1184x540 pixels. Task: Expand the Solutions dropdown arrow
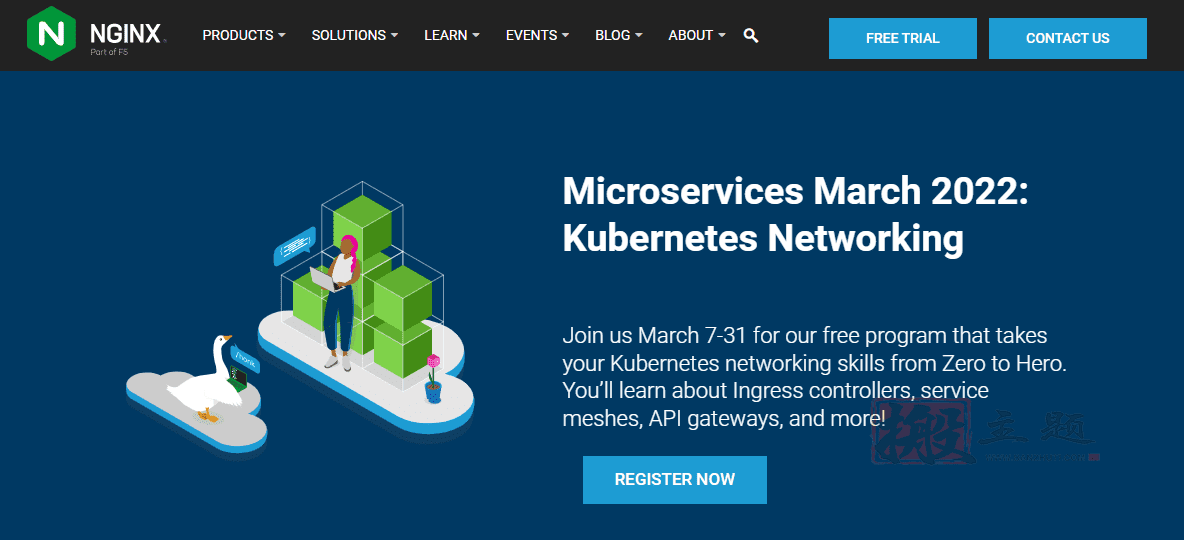394,35
